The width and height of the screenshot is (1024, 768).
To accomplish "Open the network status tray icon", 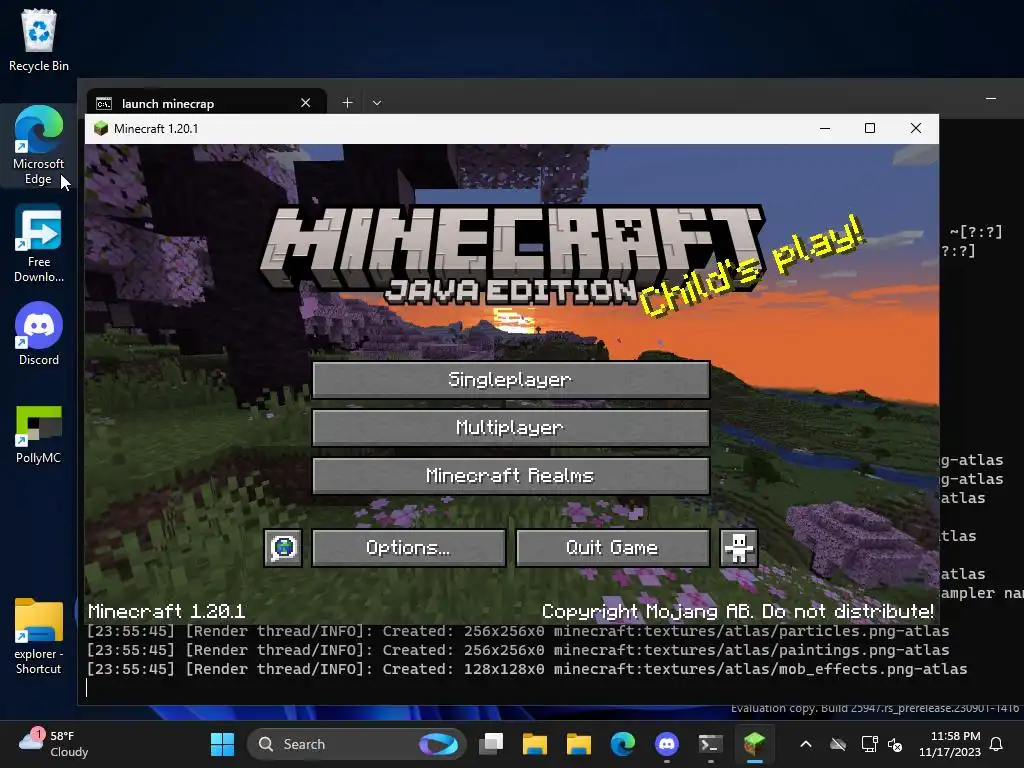I will 869,744.
